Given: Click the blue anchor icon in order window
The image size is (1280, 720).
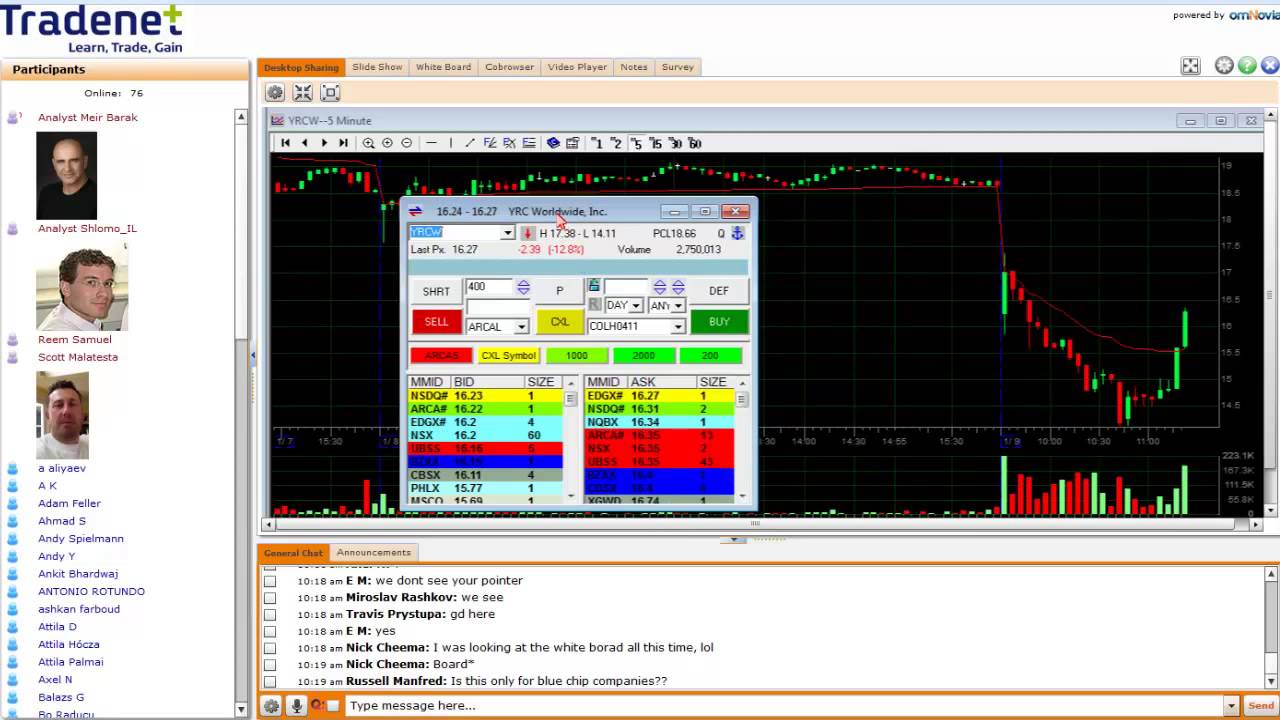Looking at the screenshot, I should (x=738, y=233).
